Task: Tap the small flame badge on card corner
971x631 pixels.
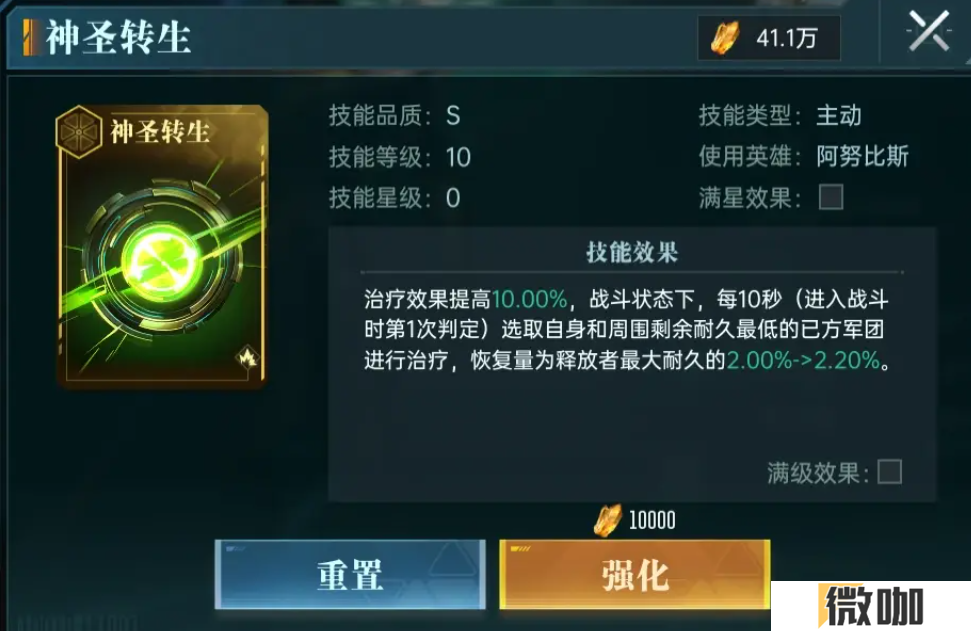Action: 248,356
